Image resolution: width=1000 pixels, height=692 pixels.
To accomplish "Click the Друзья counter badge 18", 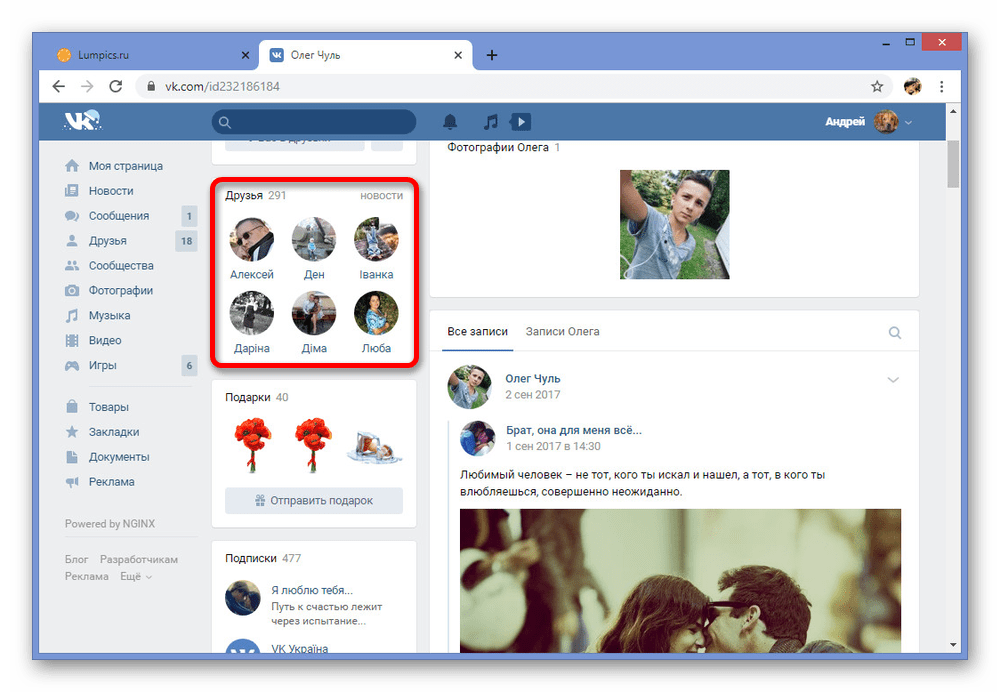I will 186,241.
